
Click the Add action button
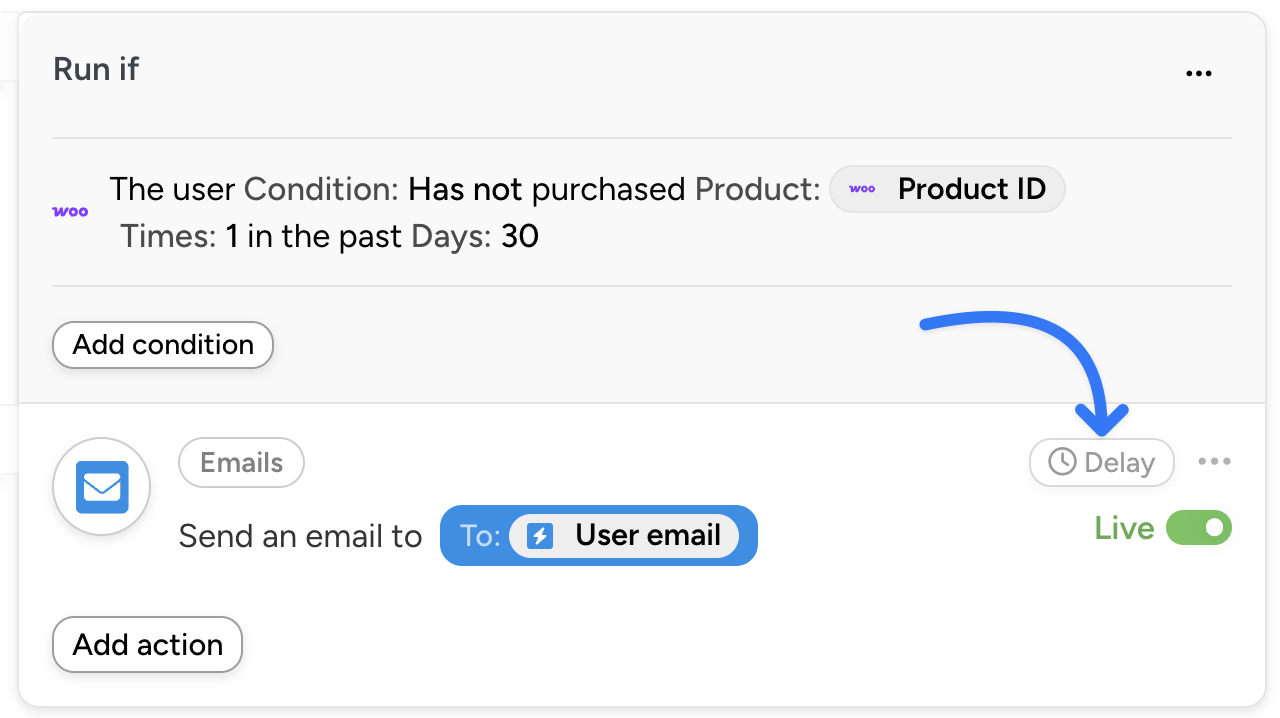148,645
